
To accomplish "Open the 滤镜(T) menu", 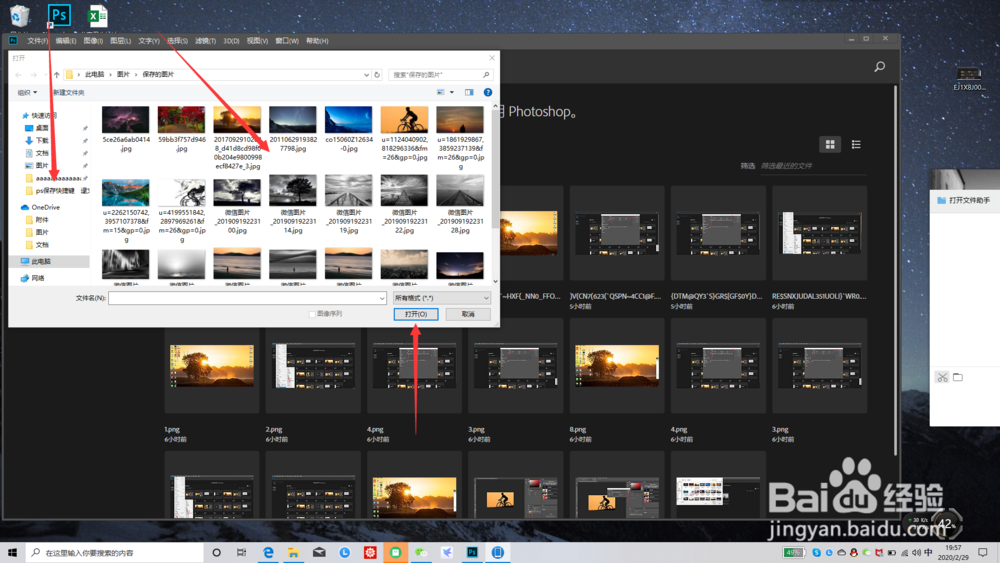I will coord(205,41).
